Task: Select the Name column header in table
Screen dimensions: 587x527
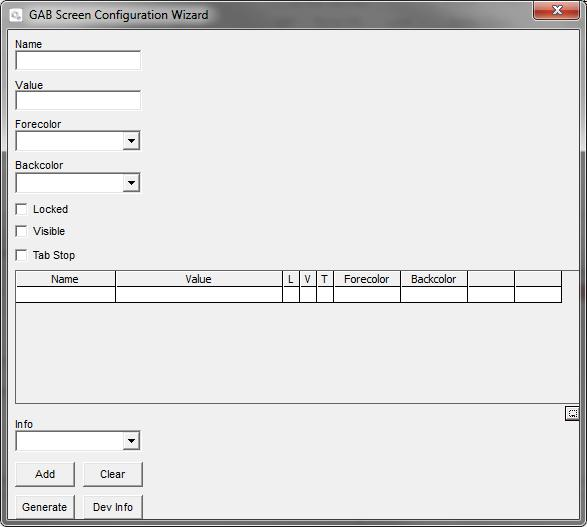Action: 65,279
